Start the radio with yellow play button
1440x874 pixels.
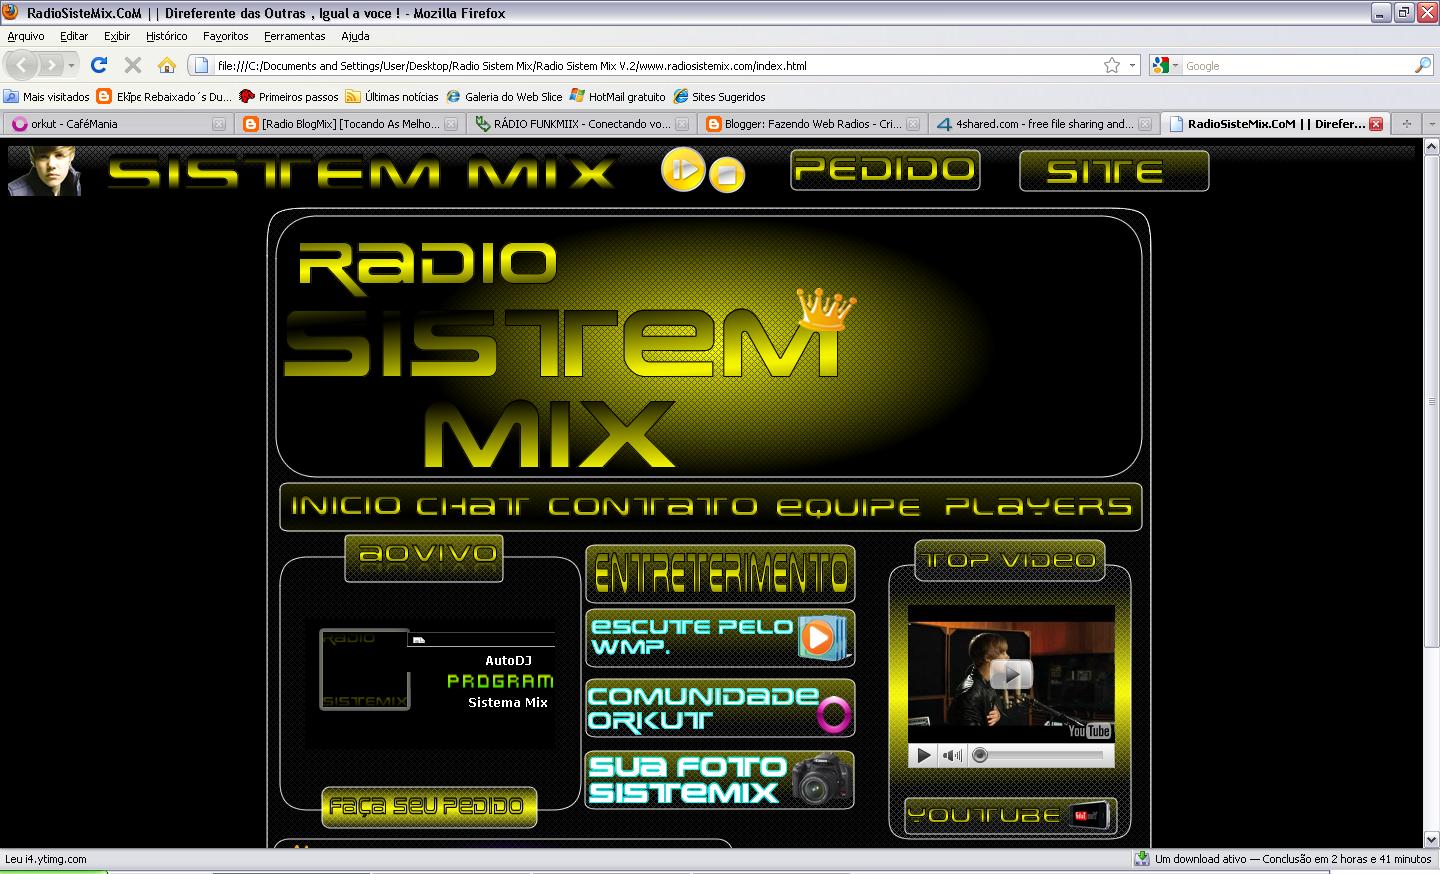pyautogui.click(x=683, y=169)
